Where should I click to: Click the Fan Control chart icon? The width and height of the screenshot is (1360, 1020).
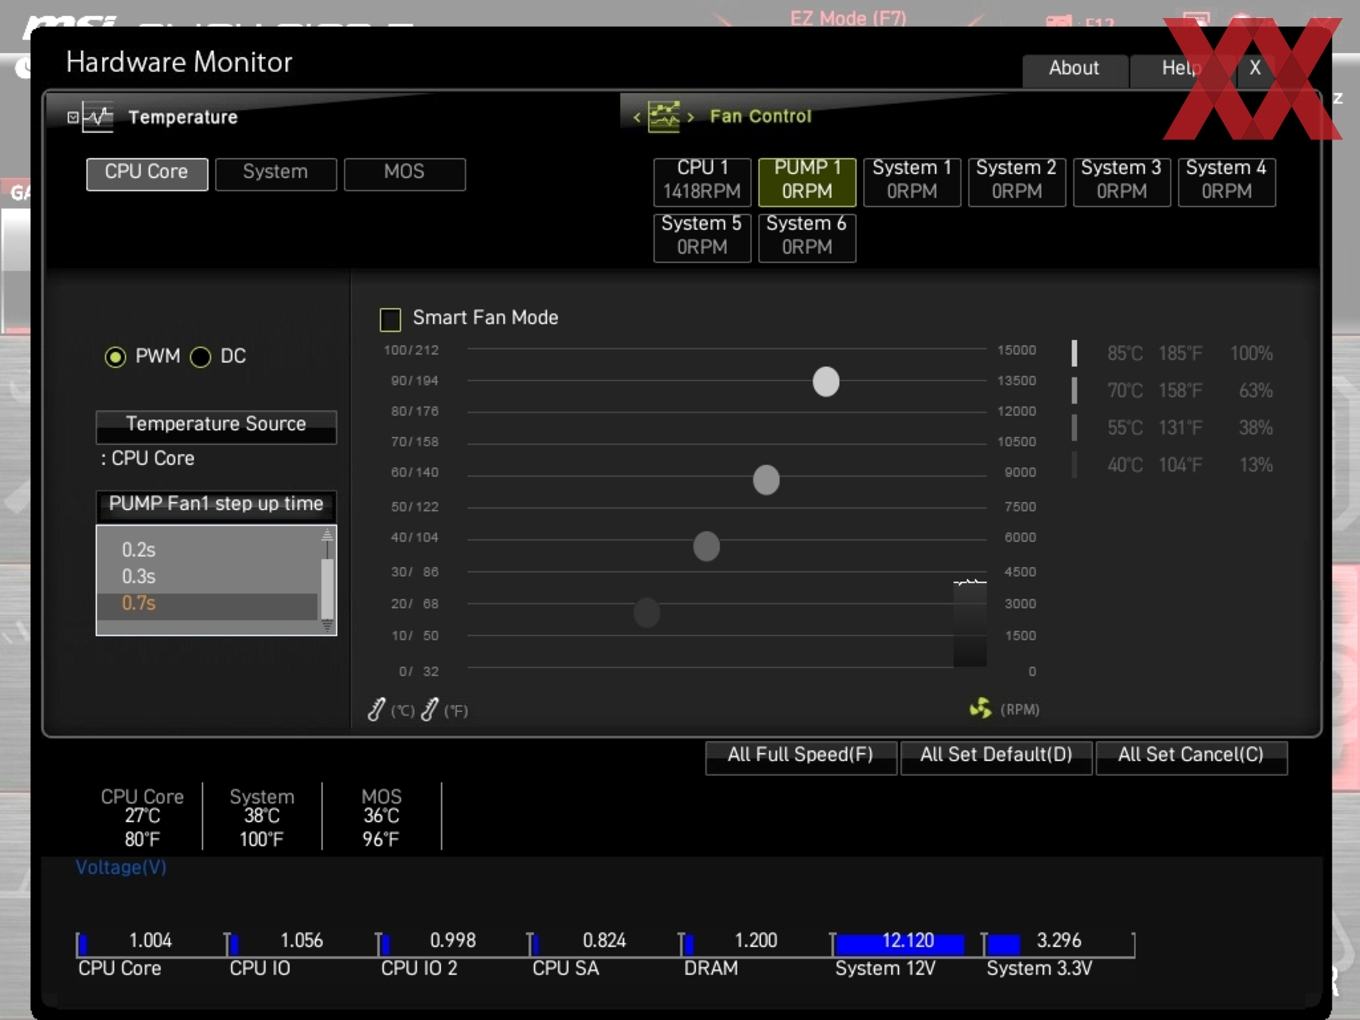pos(664,116)
